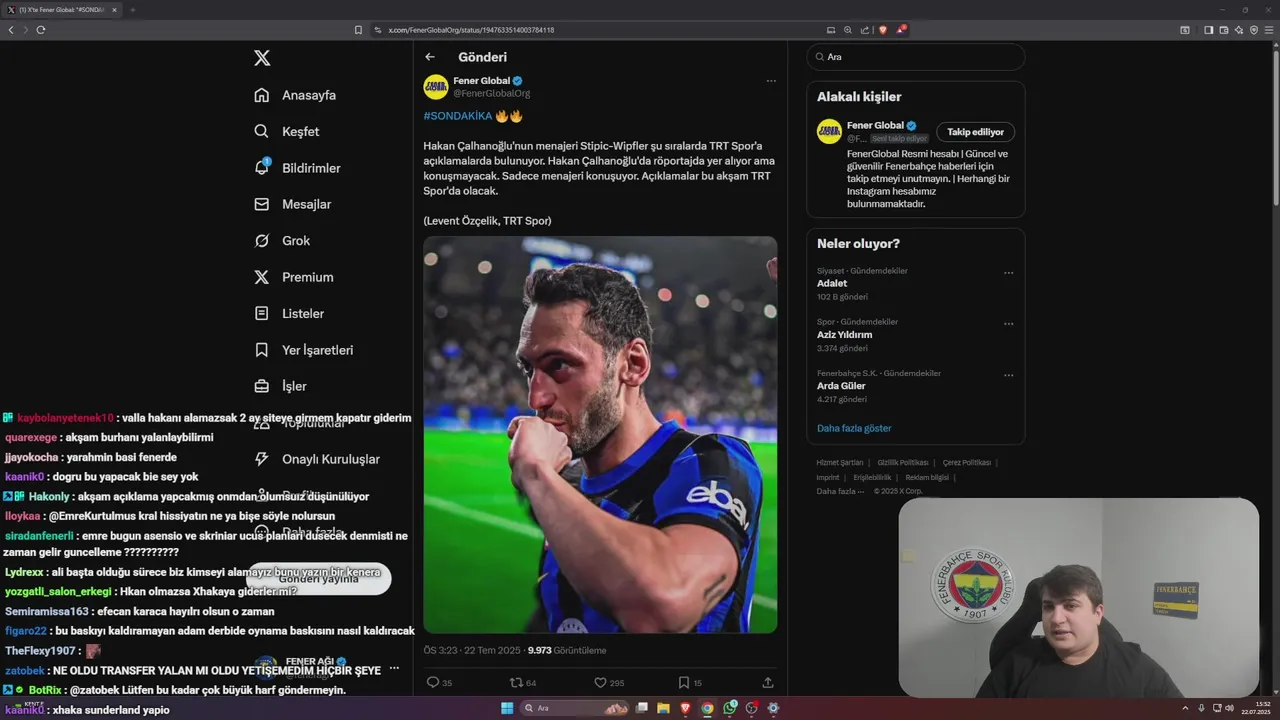Open browser hamburger menu
Viewport: 1280px width, 720px height.
click(x=1269, y=30)
